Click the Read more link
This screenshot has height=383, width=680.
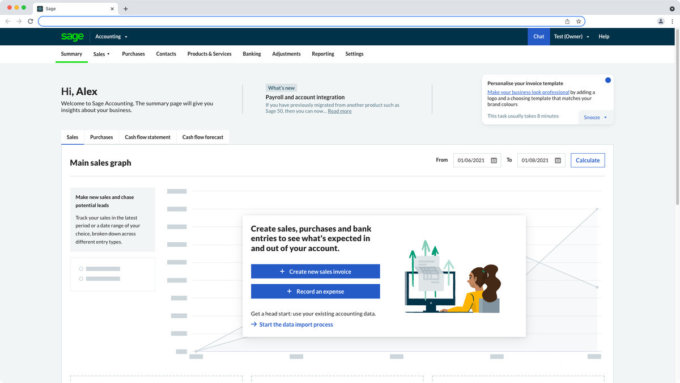(340, 111)
